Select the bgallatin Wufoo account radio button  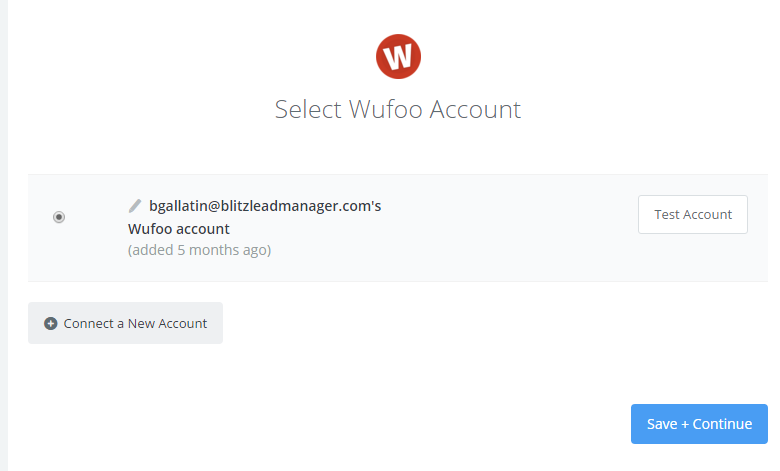59,216
